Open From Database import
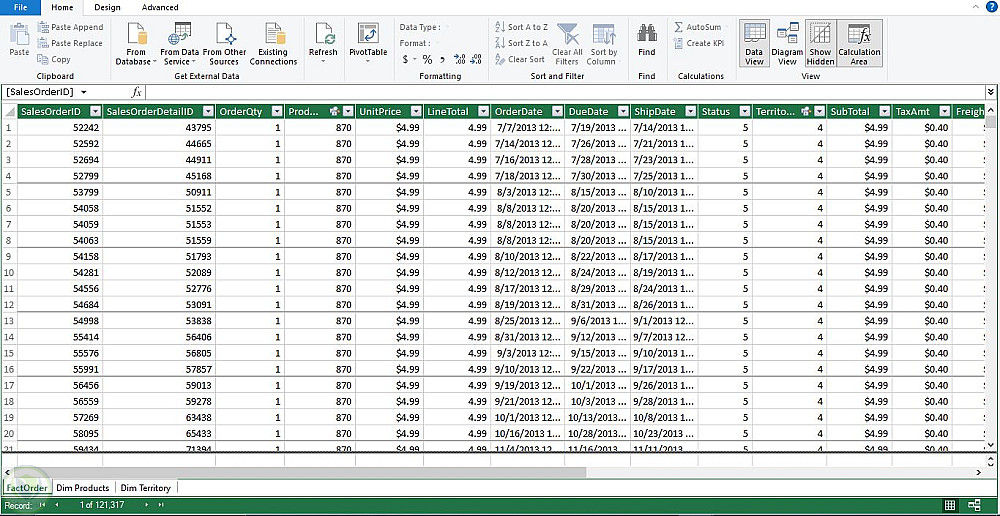This screenshot has height=516, width=1000. (x=136, y=43)
